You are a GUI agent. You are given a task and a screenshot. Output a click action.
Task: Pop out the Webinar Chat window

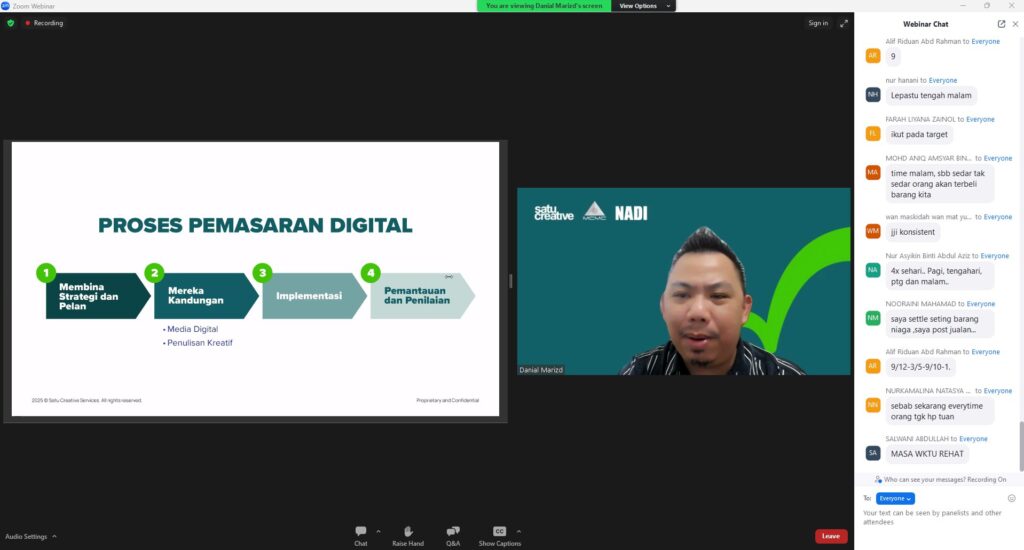1001,23
